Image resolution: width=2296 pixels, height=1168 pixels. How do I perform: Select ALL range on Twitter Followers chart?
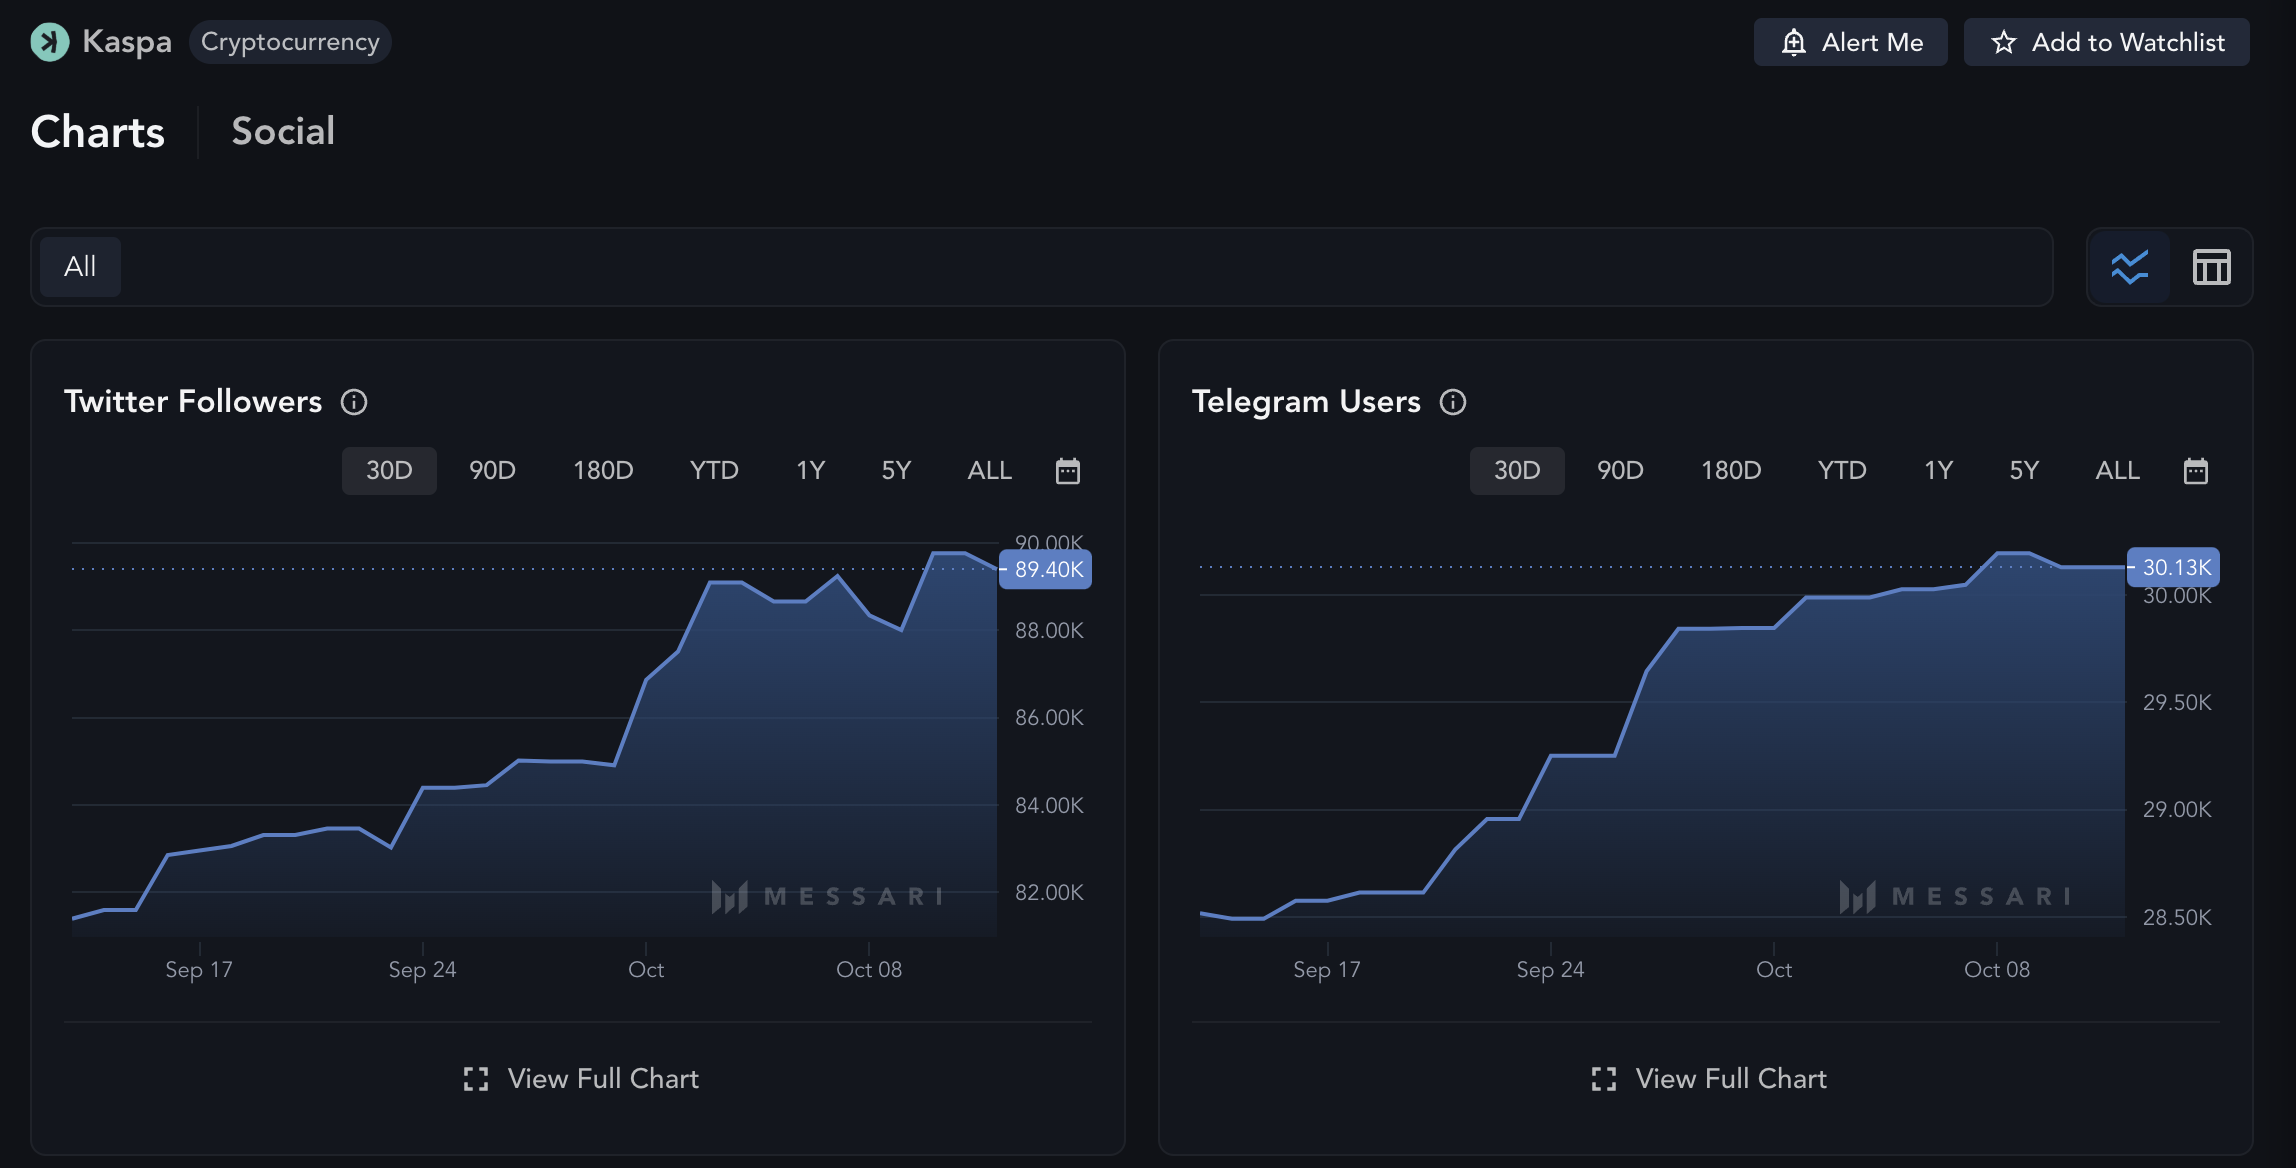tap(989, 471)
